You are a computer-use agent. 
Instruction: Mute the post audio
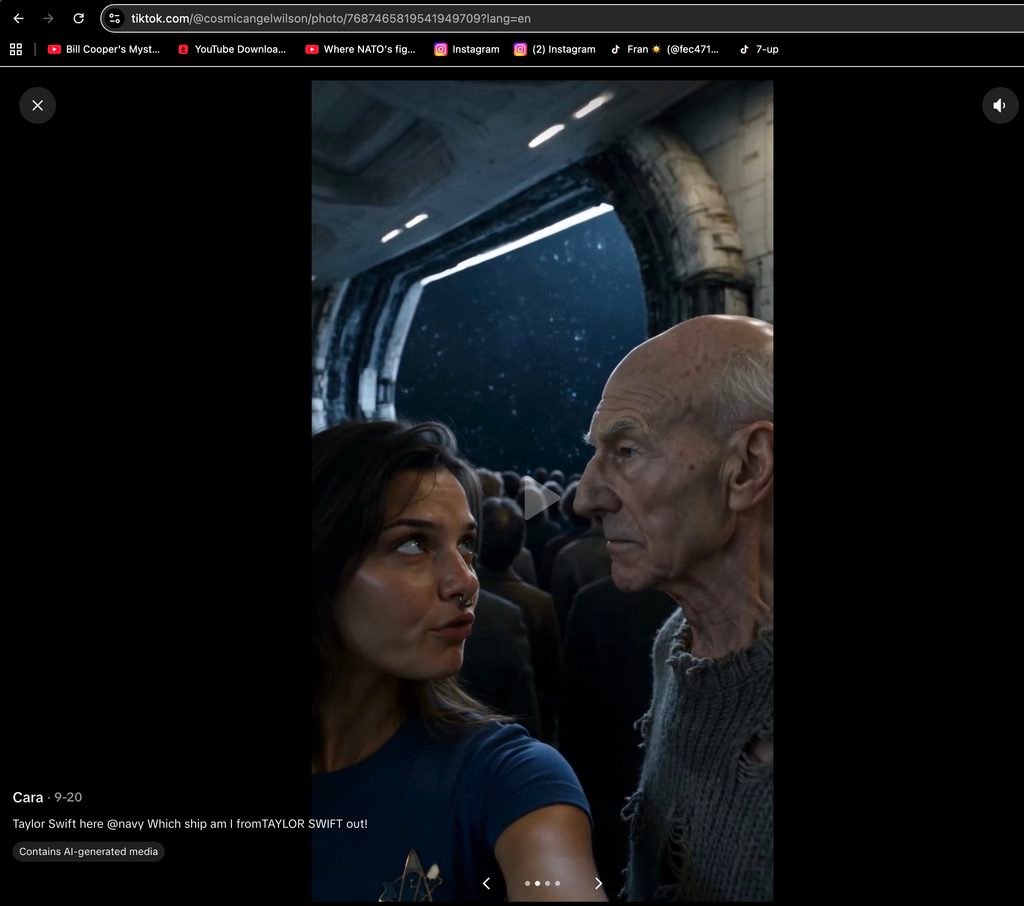(1000, 105)
